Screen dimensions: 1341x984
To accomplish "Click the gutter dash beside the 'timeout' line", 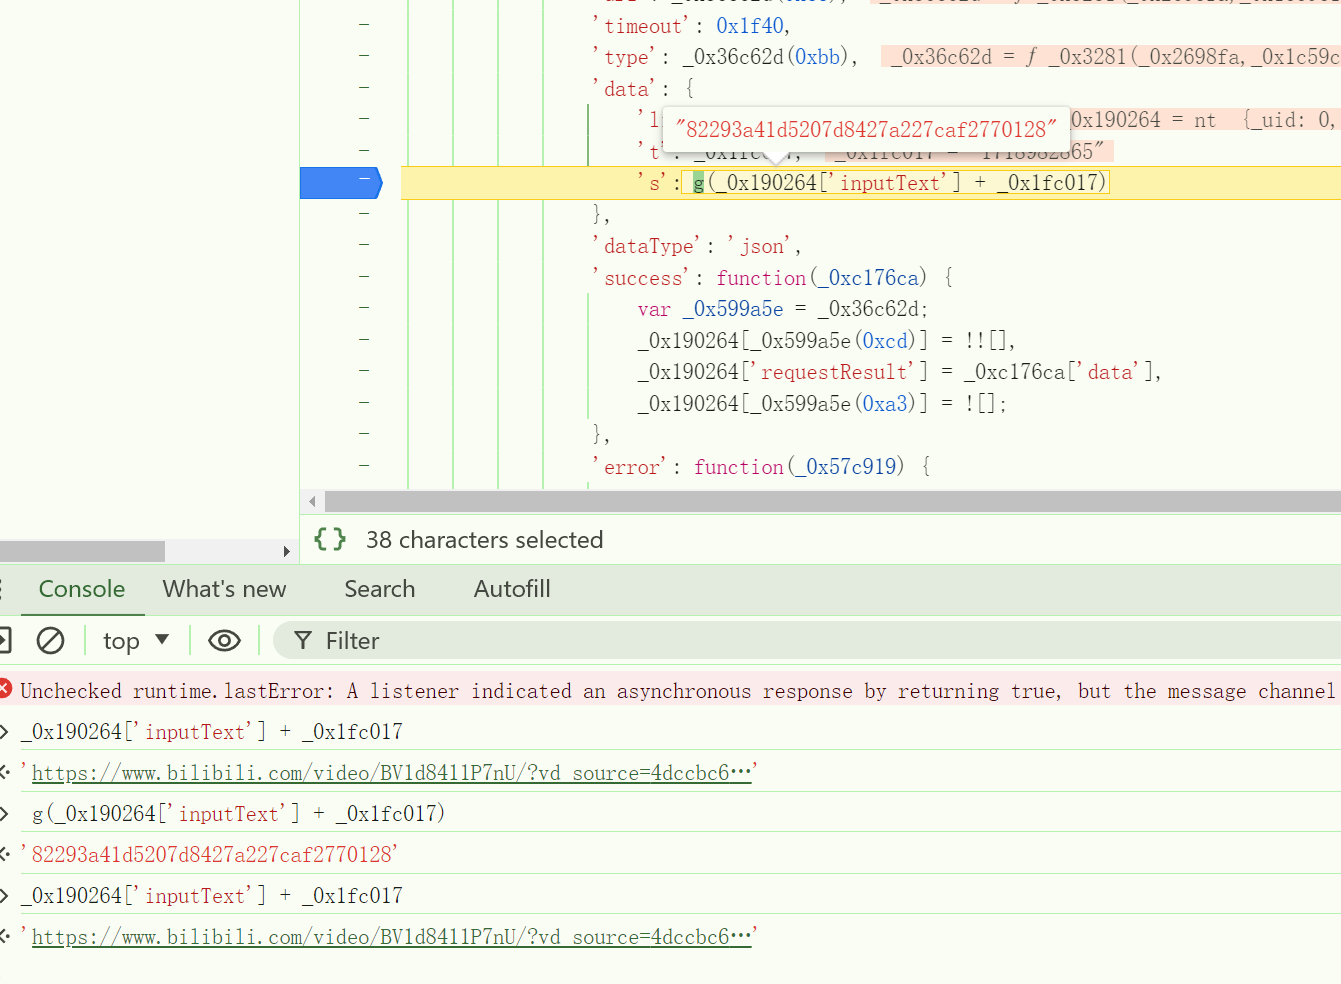I will (364, 24).
